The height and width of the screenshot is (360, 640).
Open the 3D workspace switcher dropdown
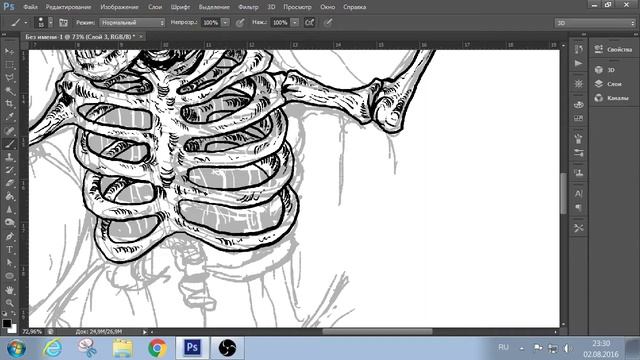tap(595, 23)
